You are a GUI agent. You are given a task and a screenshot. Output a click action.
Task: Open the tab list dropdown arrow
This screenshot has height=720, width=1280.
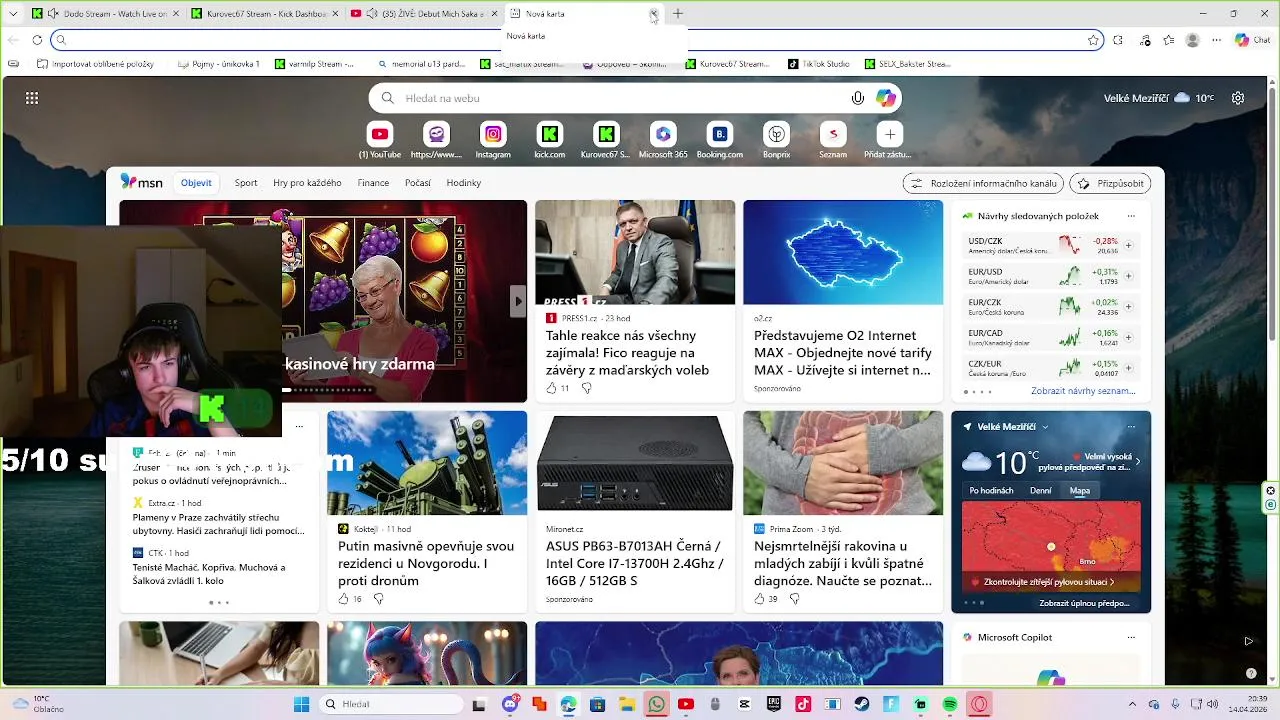point(14,14)
